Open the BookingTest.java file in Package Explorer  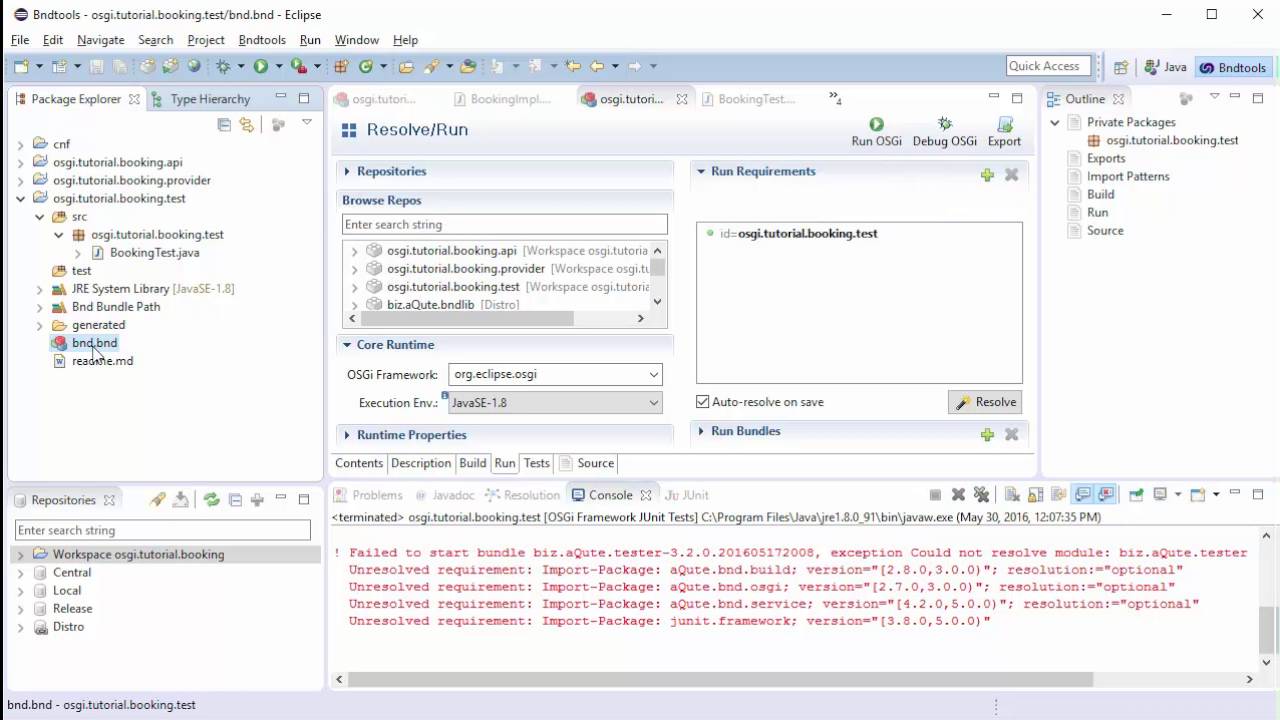[x=154, y=253]
